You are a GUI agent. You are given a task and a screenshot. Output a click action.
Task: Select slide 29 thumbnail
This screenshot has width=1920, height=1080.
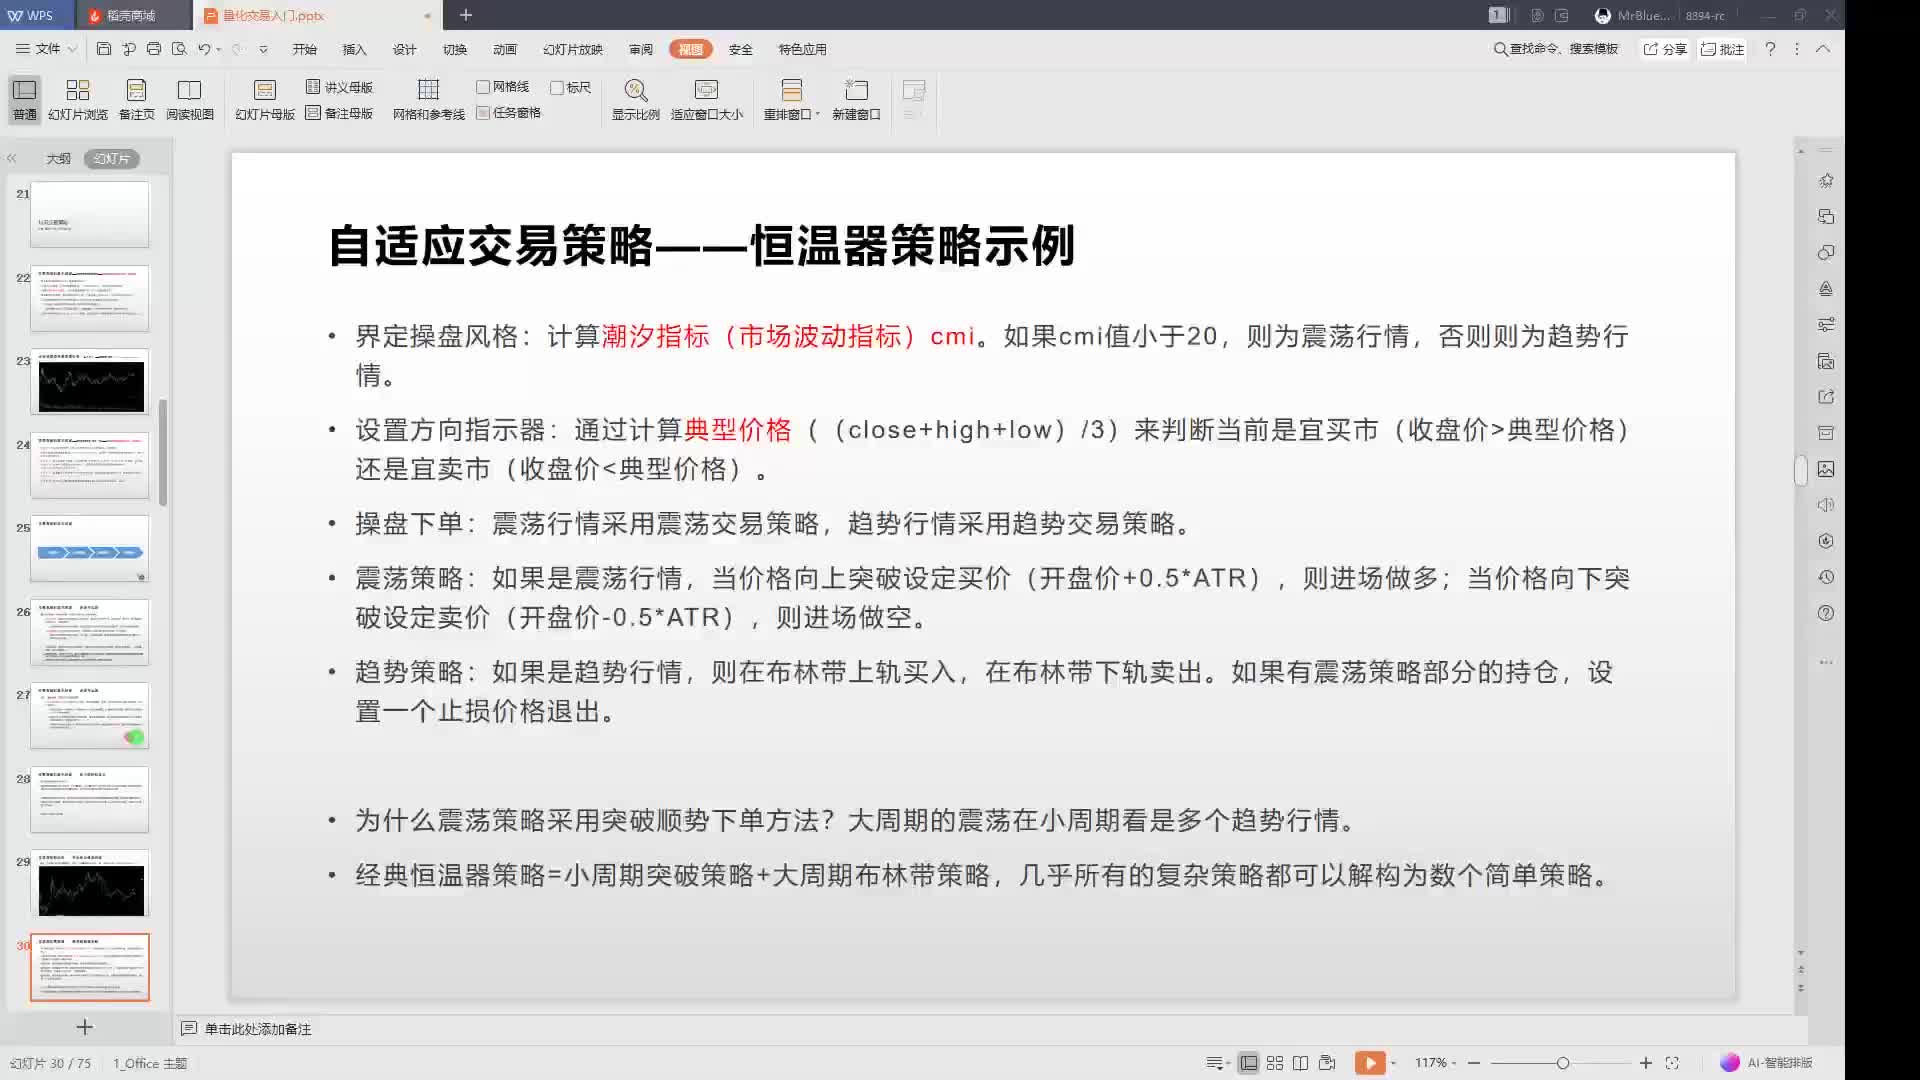pyautogui.click(x=90, y=883)
